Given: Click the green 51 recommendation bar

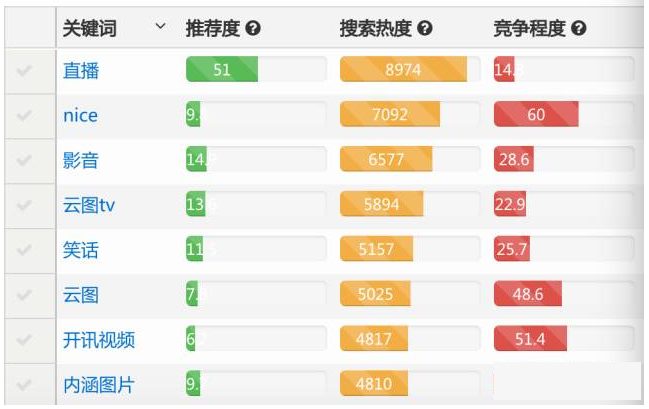Looking at the screenshot, I should 222,69.
